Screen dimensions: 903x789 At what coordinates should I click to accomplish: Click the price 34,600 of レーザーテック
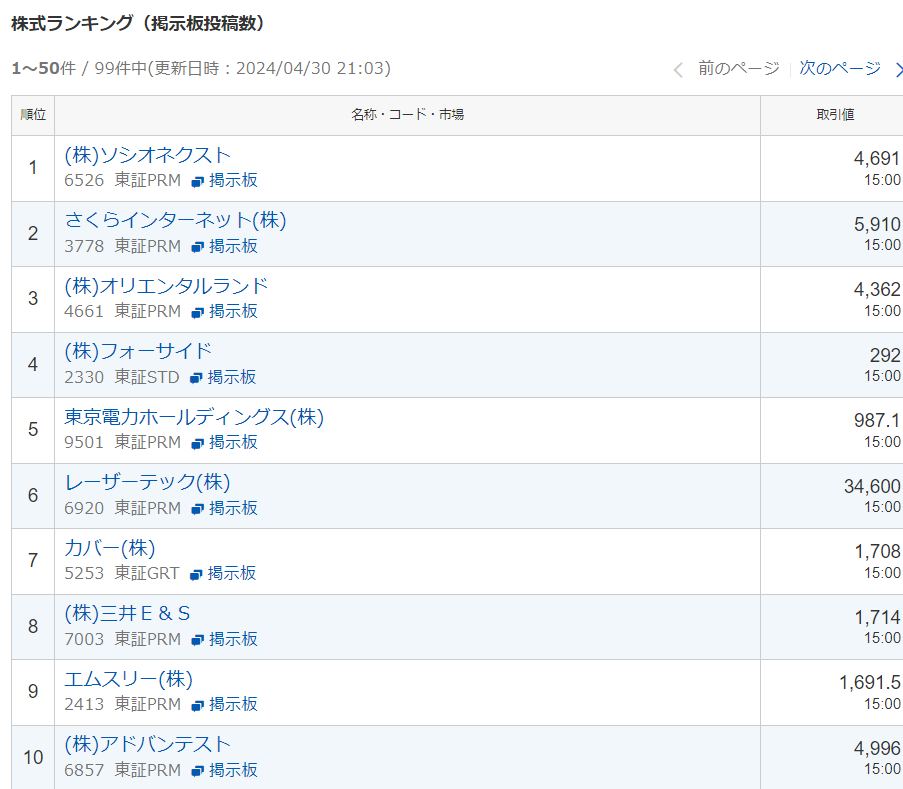tap(872, 487)
